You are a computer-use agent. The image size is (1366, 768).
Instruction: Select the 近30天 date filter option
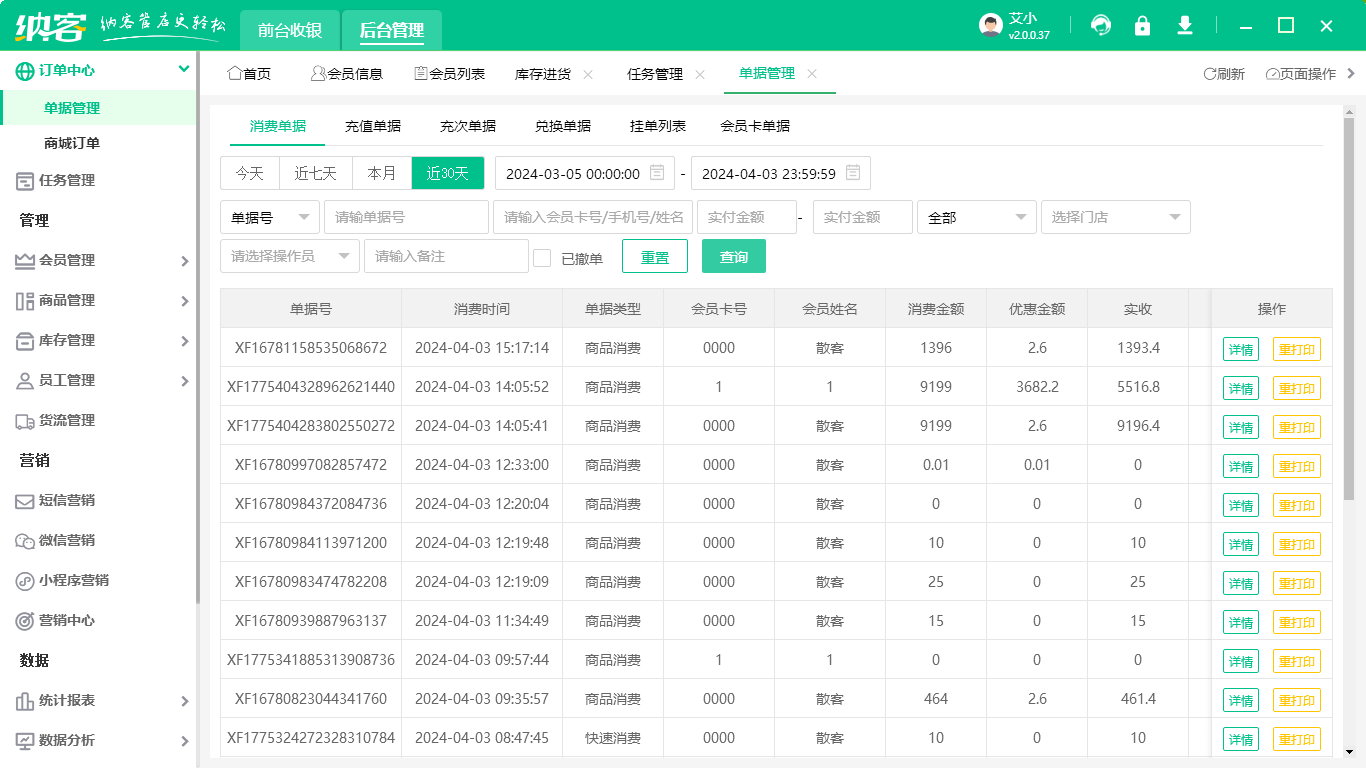(448, 172)
